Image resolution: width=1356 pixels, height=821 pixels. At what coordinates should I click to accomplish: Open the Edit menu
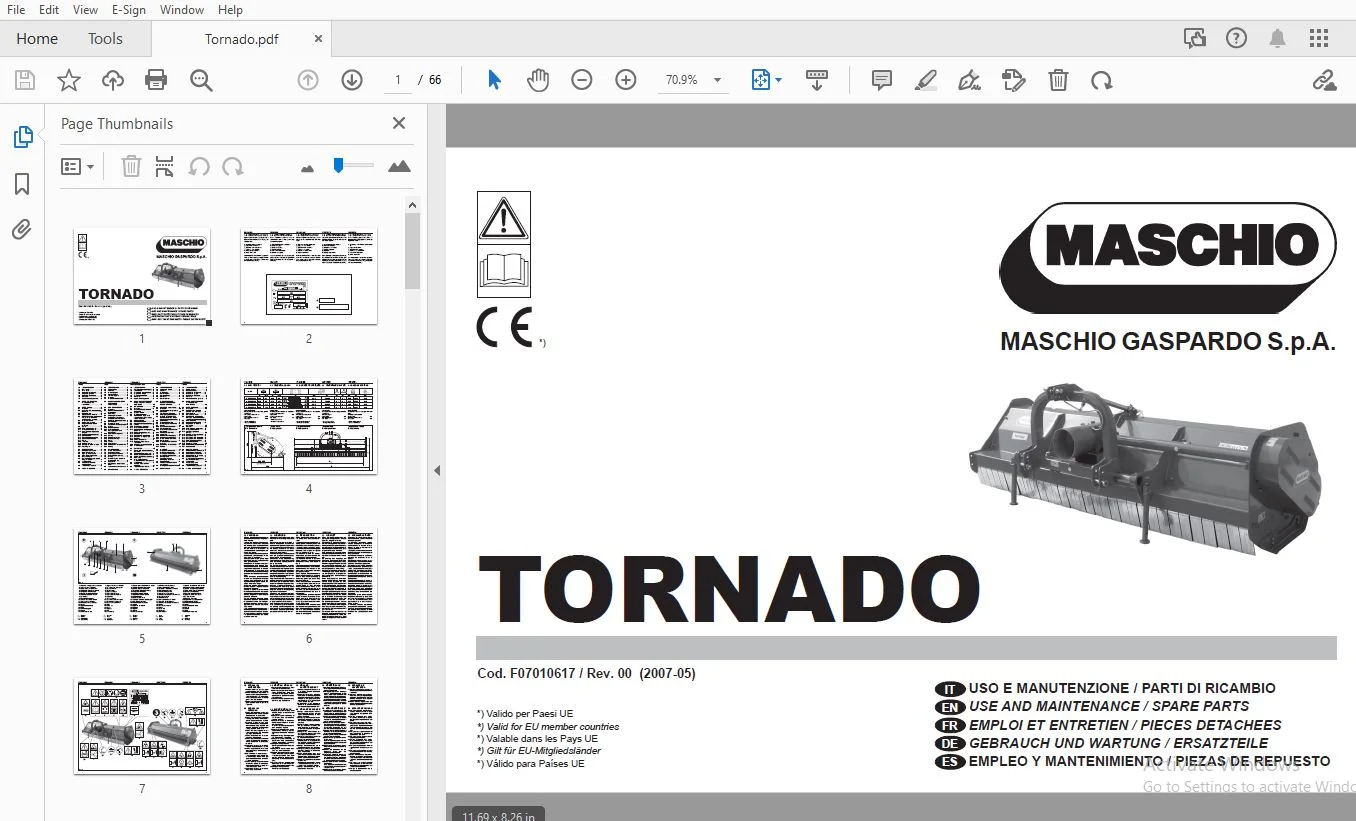click(49, 10)
